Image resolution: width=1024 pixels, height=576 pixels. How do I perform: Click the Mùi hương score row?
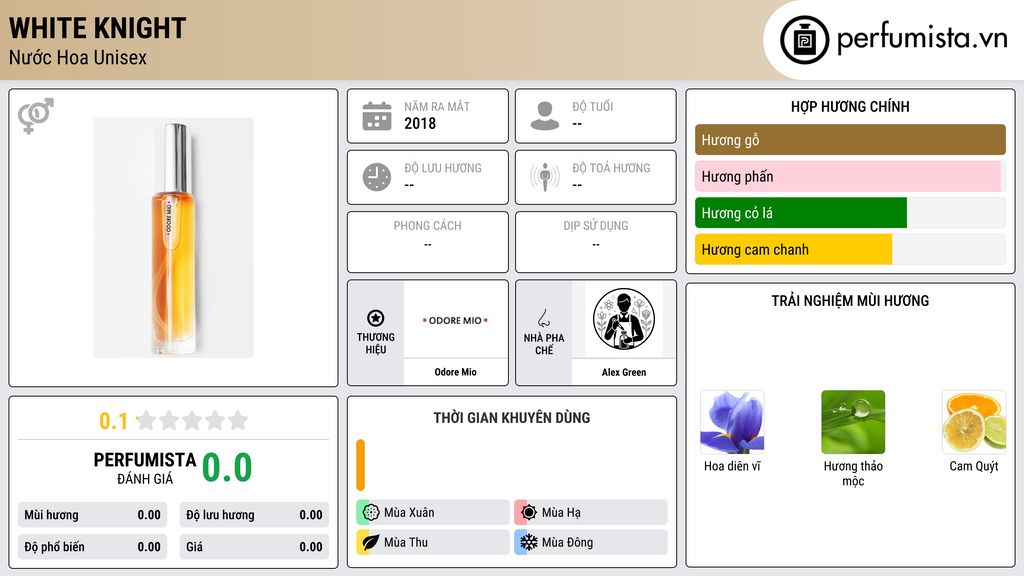pos(92,515)
